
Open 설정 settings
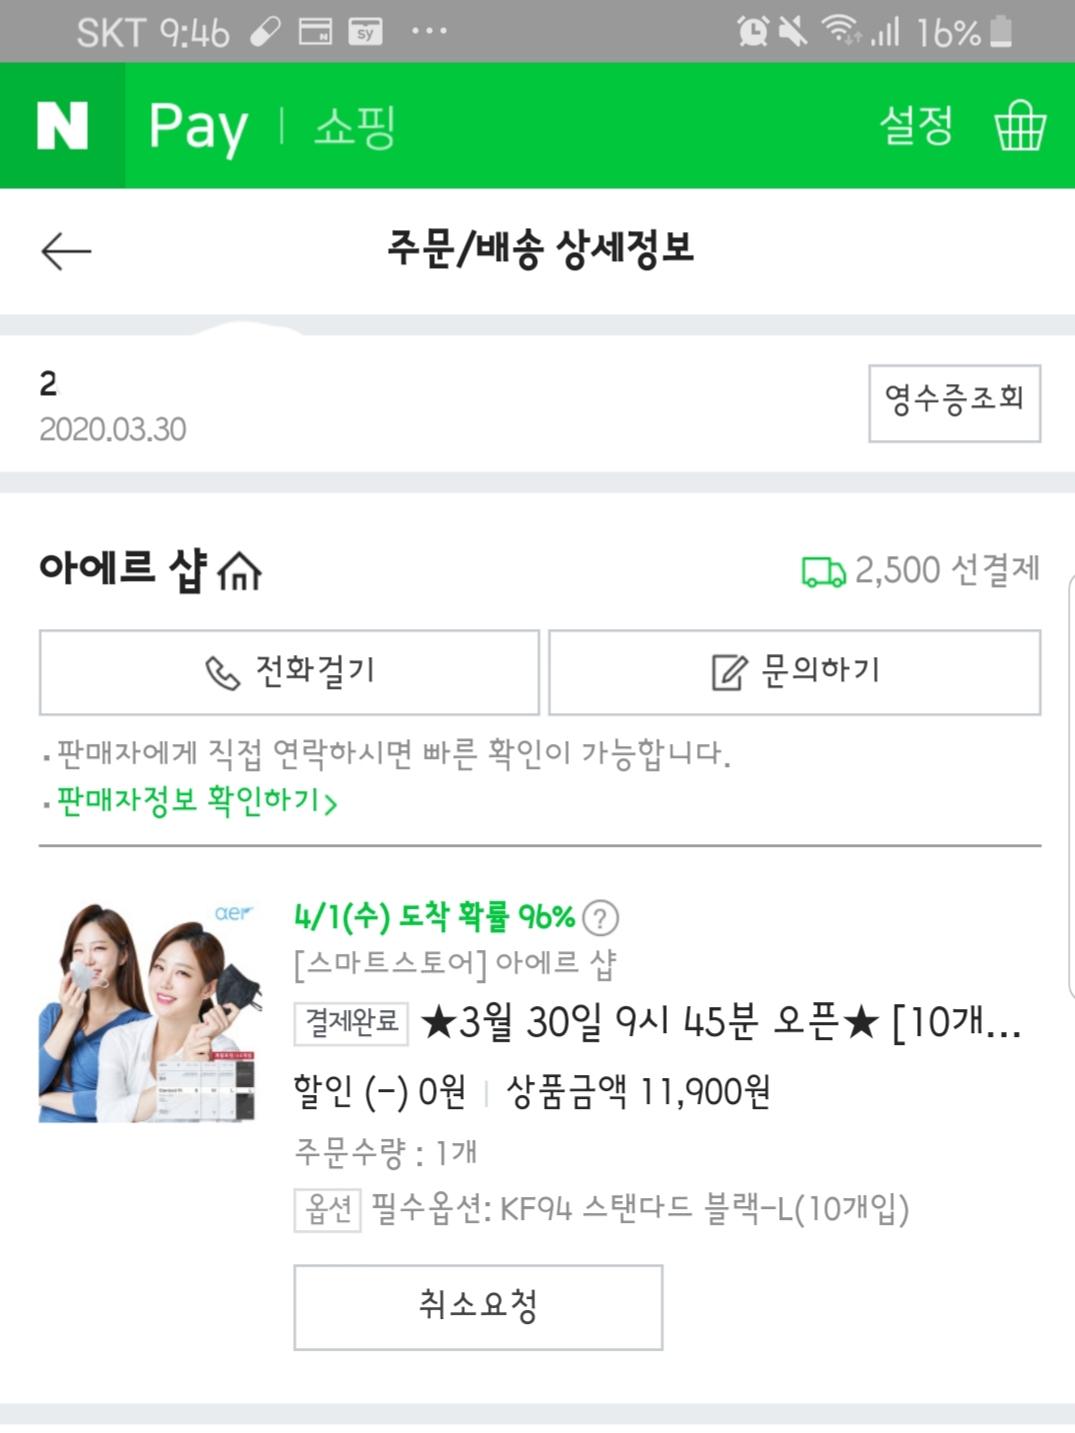(916, 126)
